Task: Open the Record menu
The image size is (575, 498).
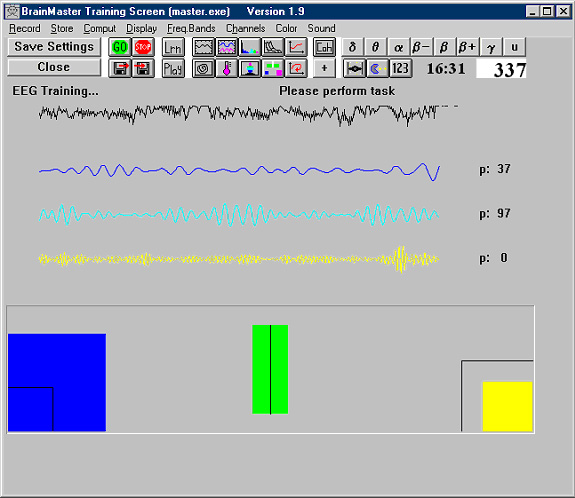Action: (x=25, y=28)
